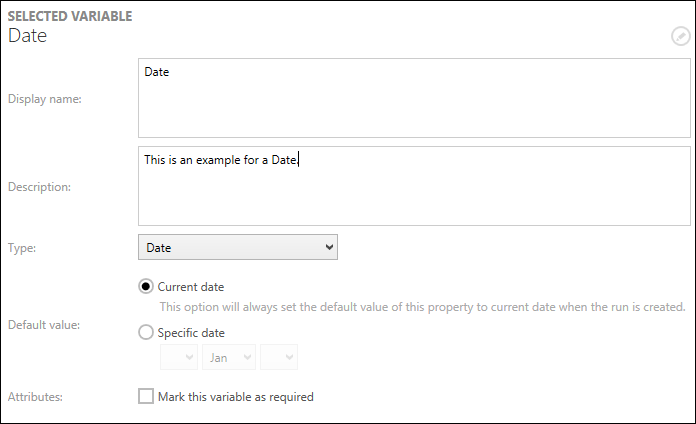The image size is (696, 424).
Task: Choose the Specific date radio option
Action: tap(146, 333)
